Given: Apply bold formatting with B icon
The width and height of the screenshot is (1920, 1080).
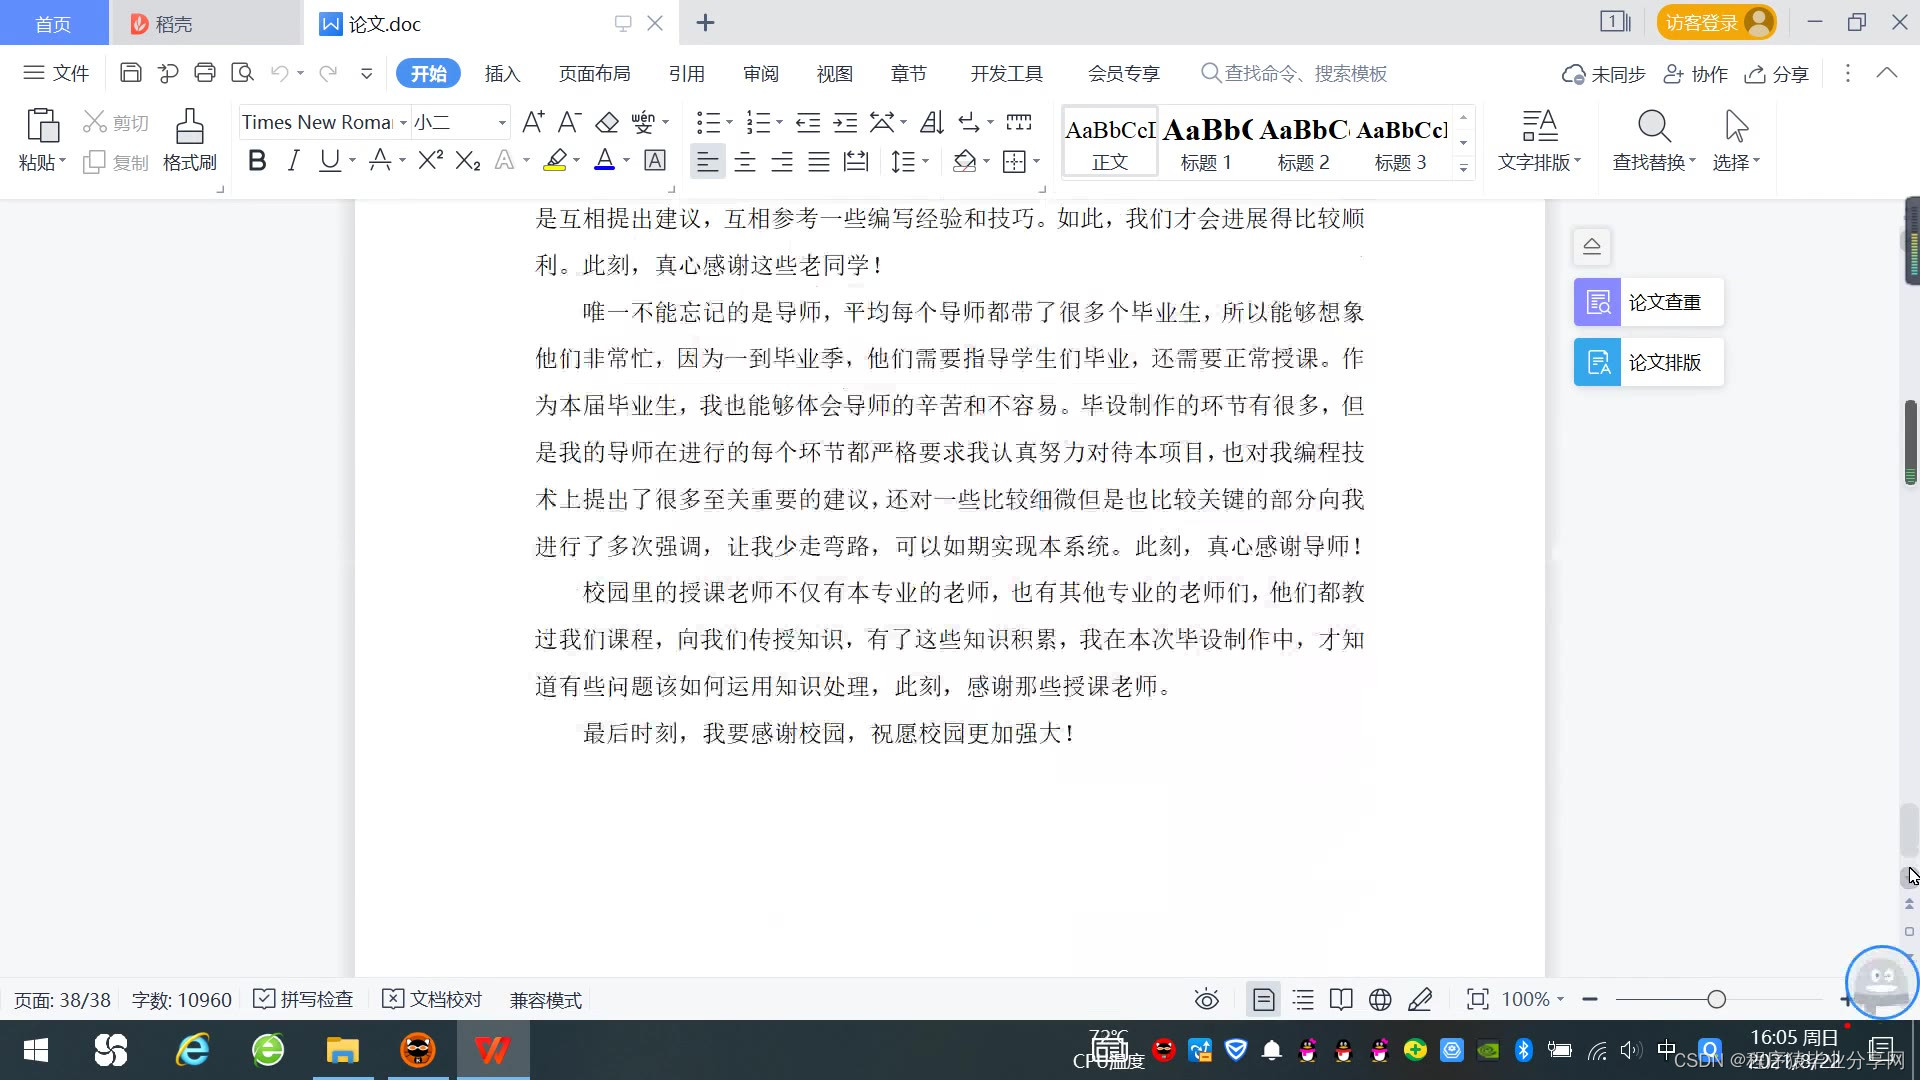Looking at the screenshot, I should click(257, 161).
